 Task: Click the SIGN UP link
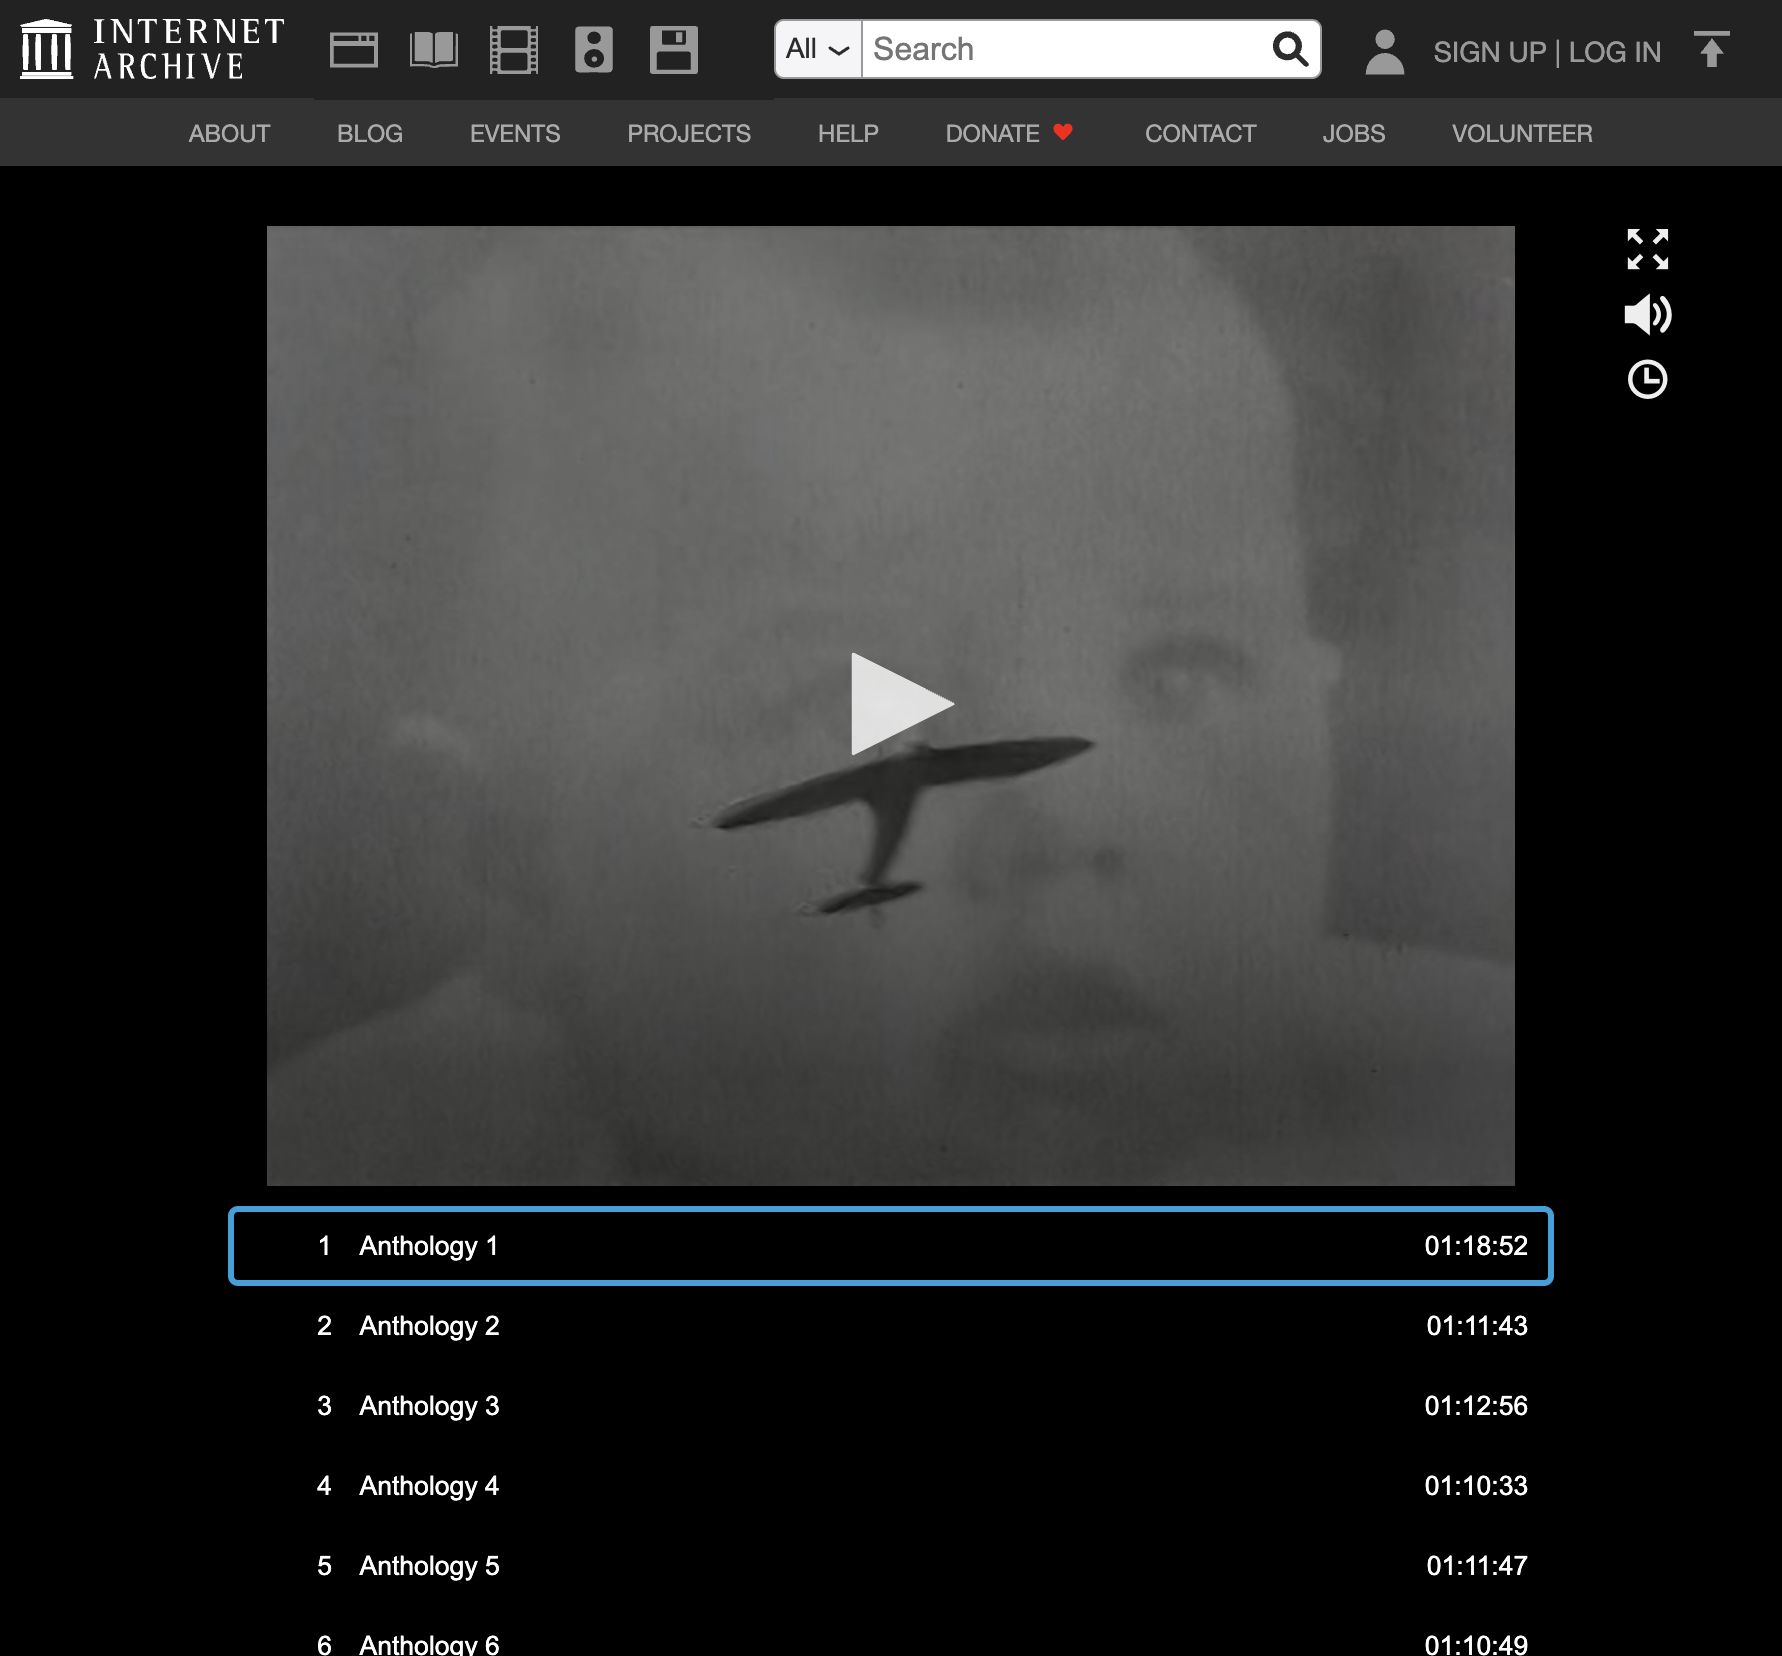tap(1489, 52)
